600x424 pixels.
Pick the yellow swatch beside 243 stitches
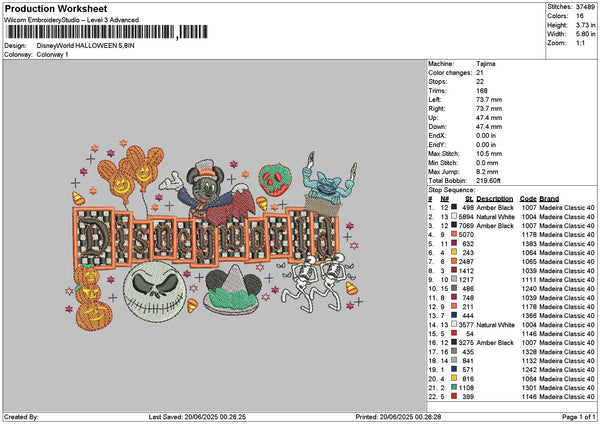pyautogui.click(x=454, y=253)
